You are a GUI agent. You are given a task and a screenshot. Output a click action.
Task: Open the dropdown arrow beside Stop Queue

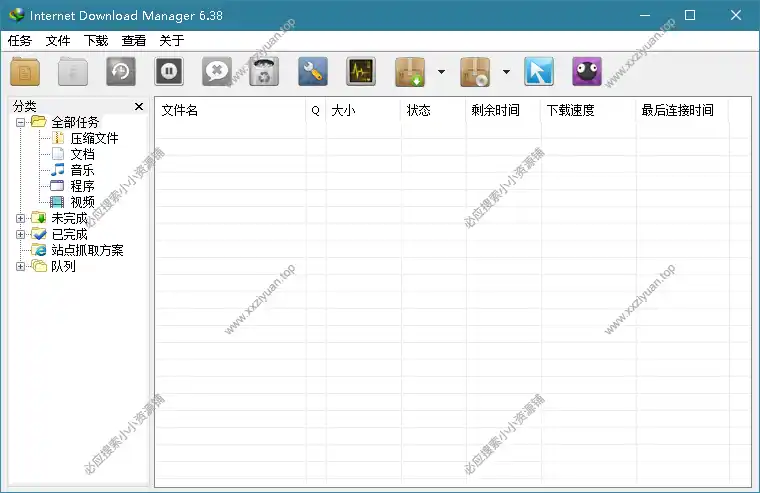point(507,72)
